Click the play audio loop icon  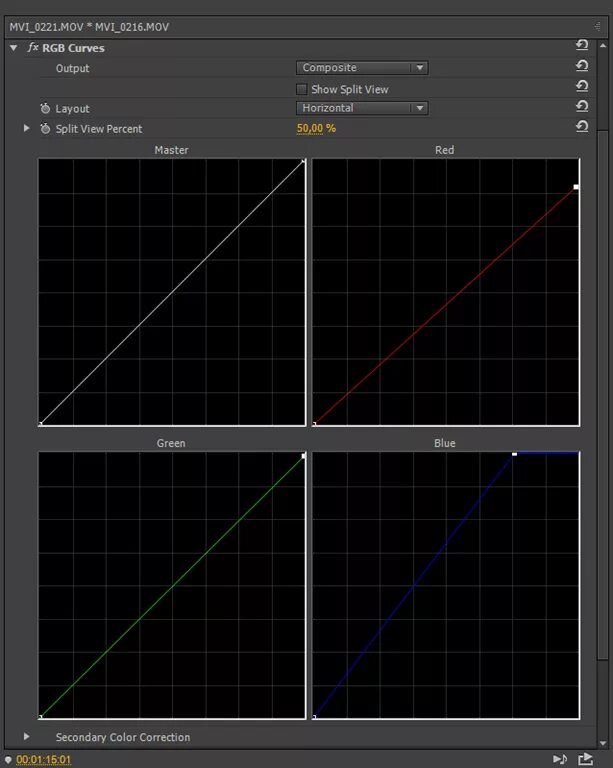coord(560,759)
